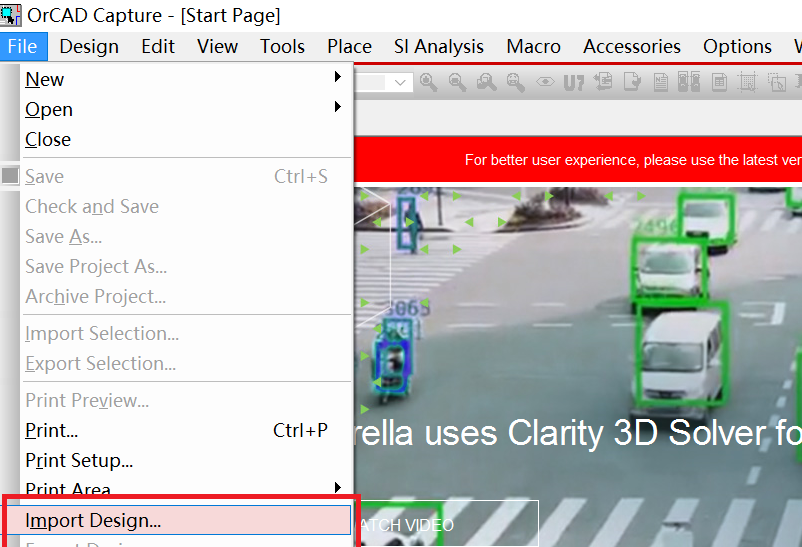This screenshot has width=802, height=547.
Task: Open the Options menu
Action: [737, 46]
